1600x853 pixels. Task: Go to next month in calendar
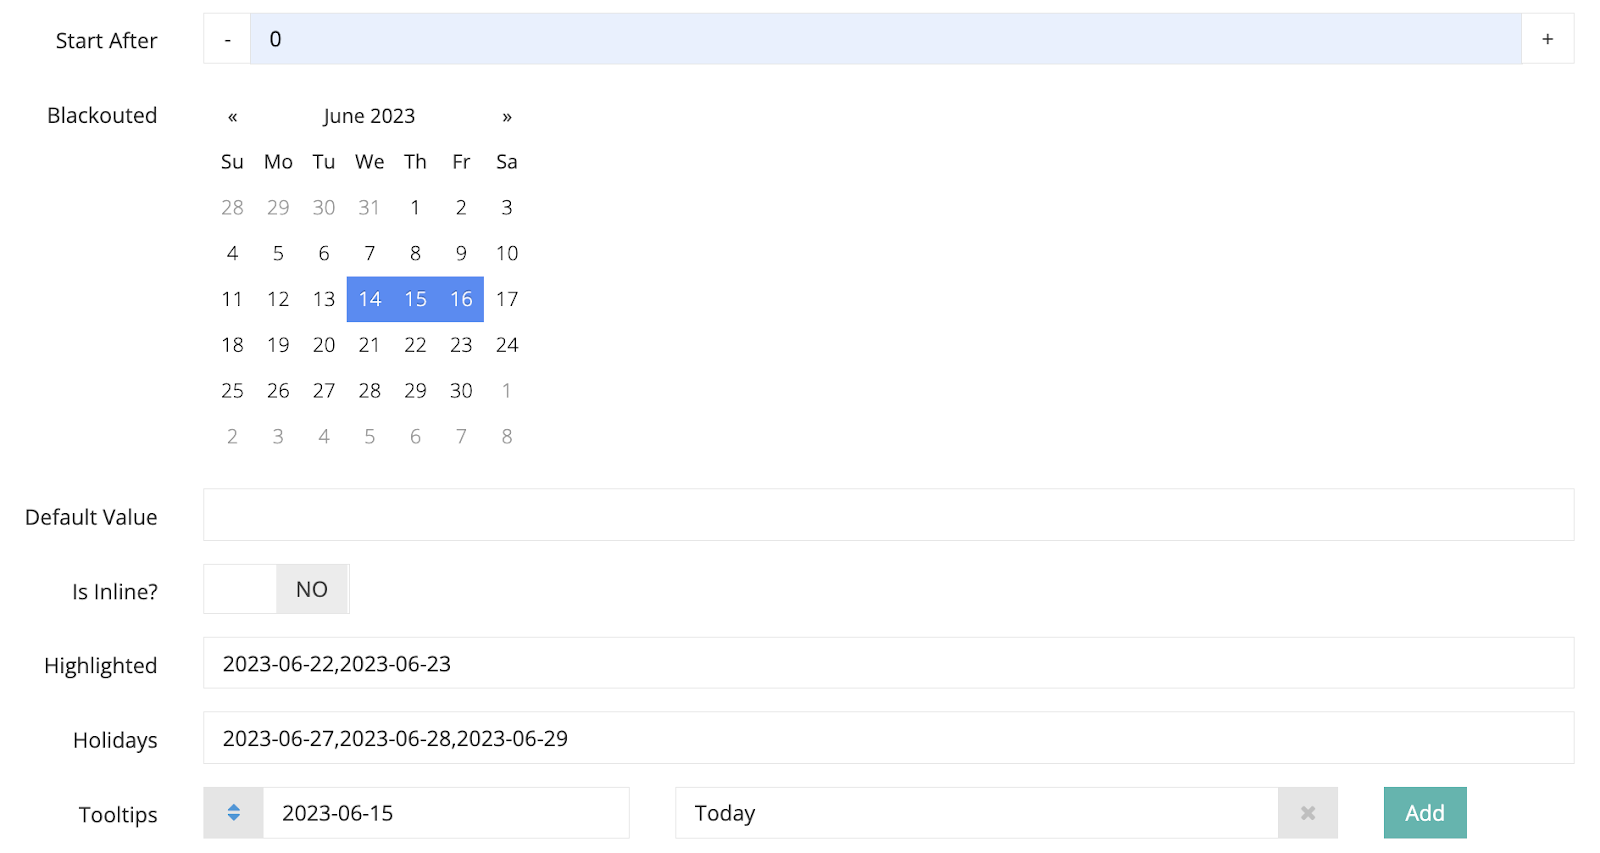click(x=507, y=116)
